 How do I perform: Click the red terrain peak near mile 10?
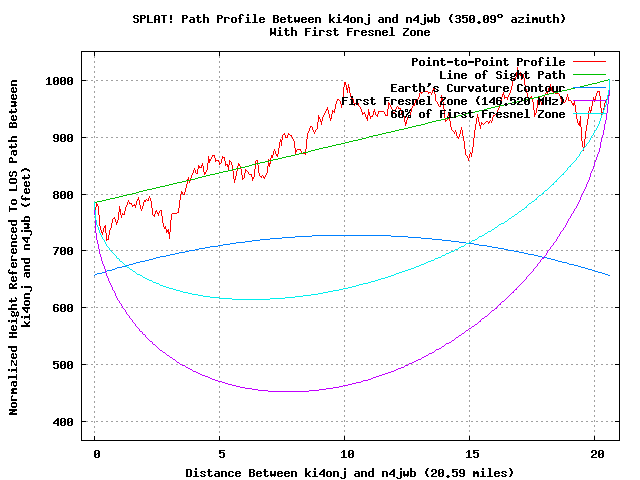pos(346,83)
